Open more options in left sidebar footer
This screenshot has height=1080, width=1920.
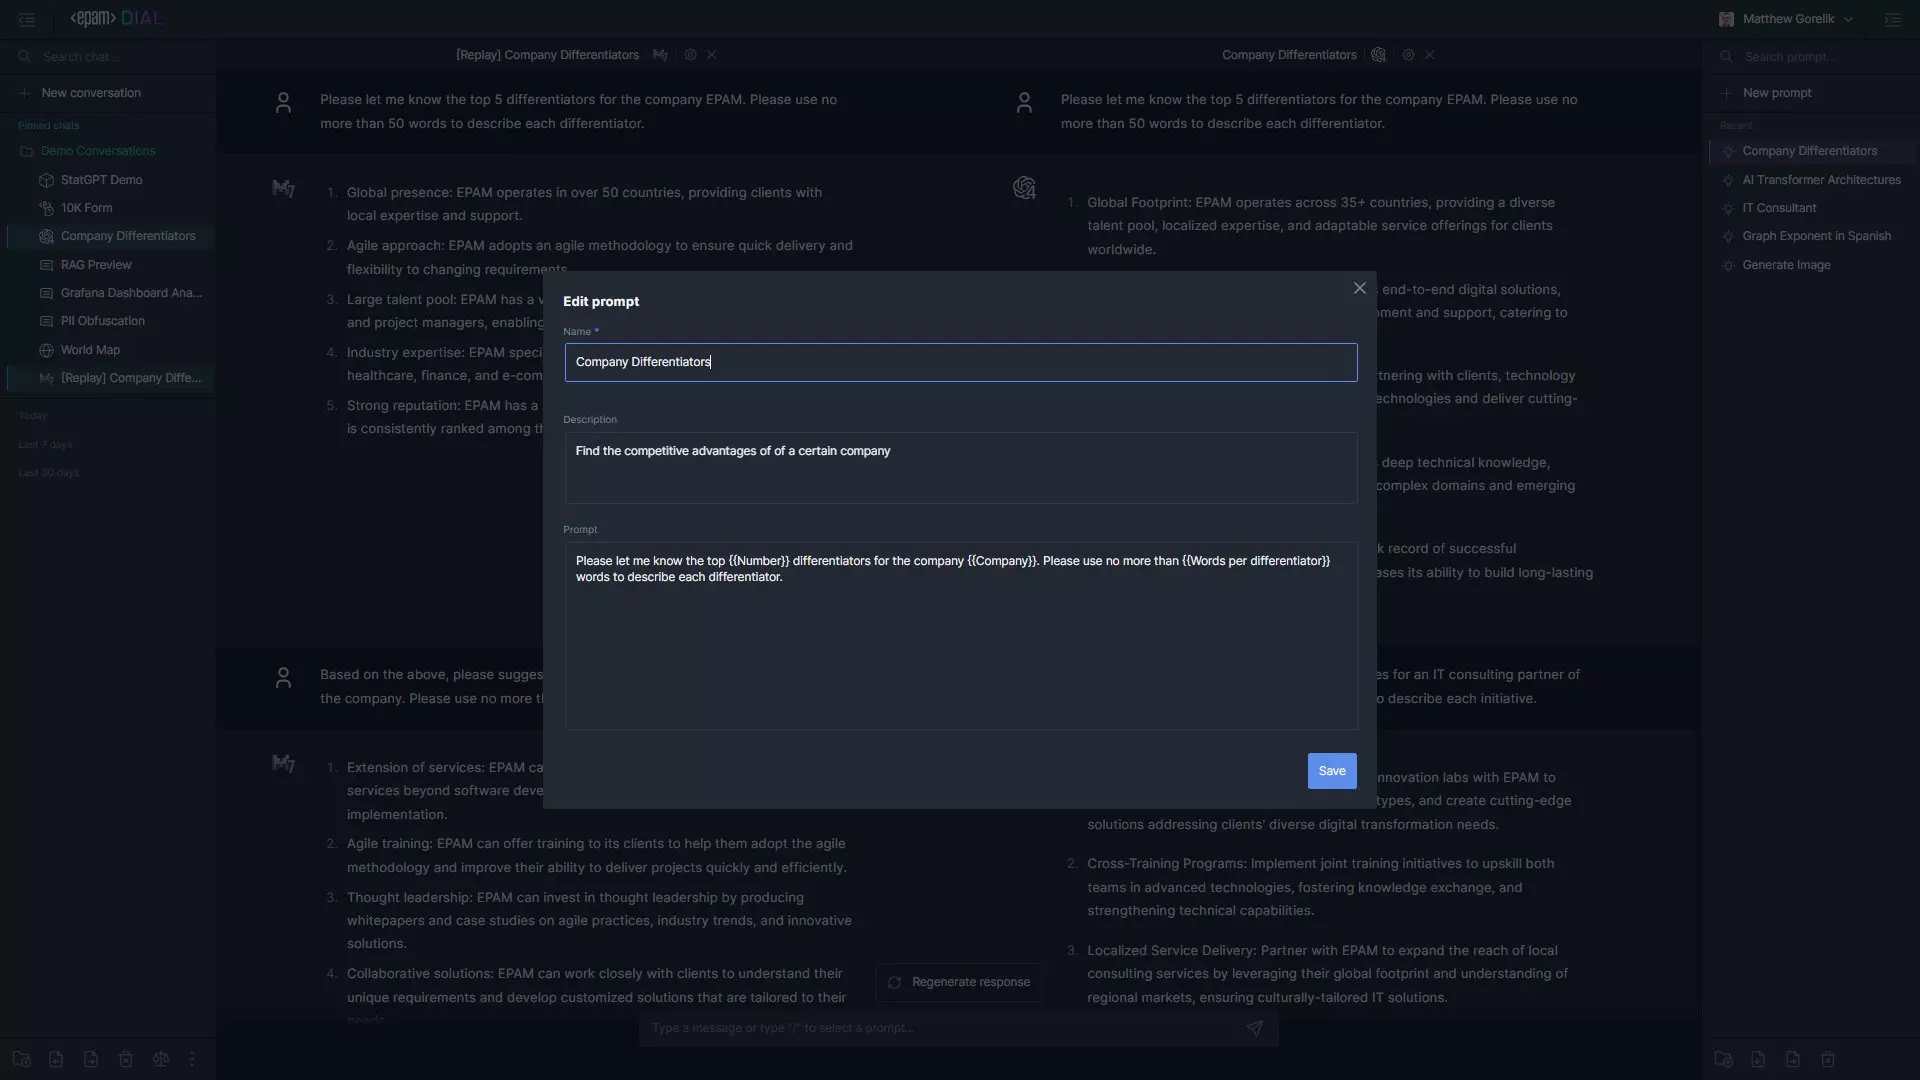192,1059
